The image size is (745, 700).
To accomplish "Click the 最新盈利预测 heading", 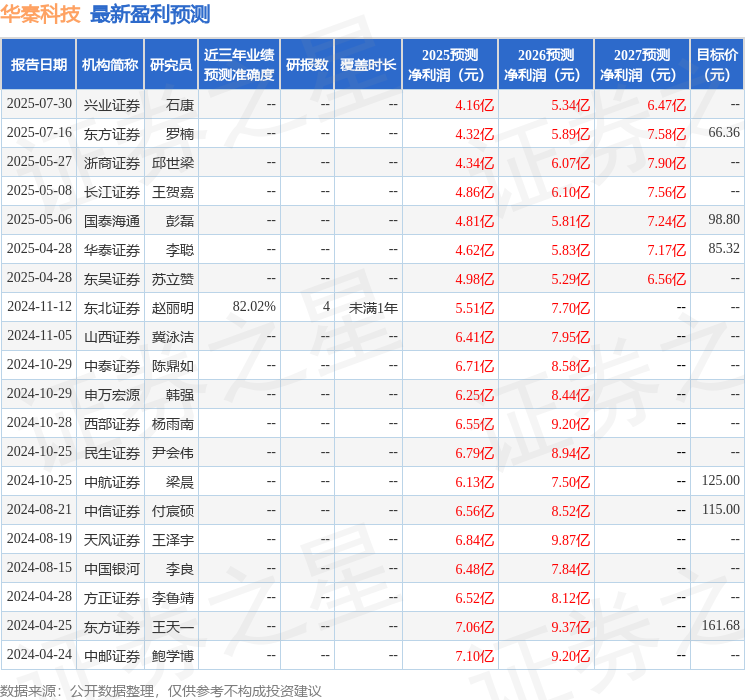I will [150, 14].
